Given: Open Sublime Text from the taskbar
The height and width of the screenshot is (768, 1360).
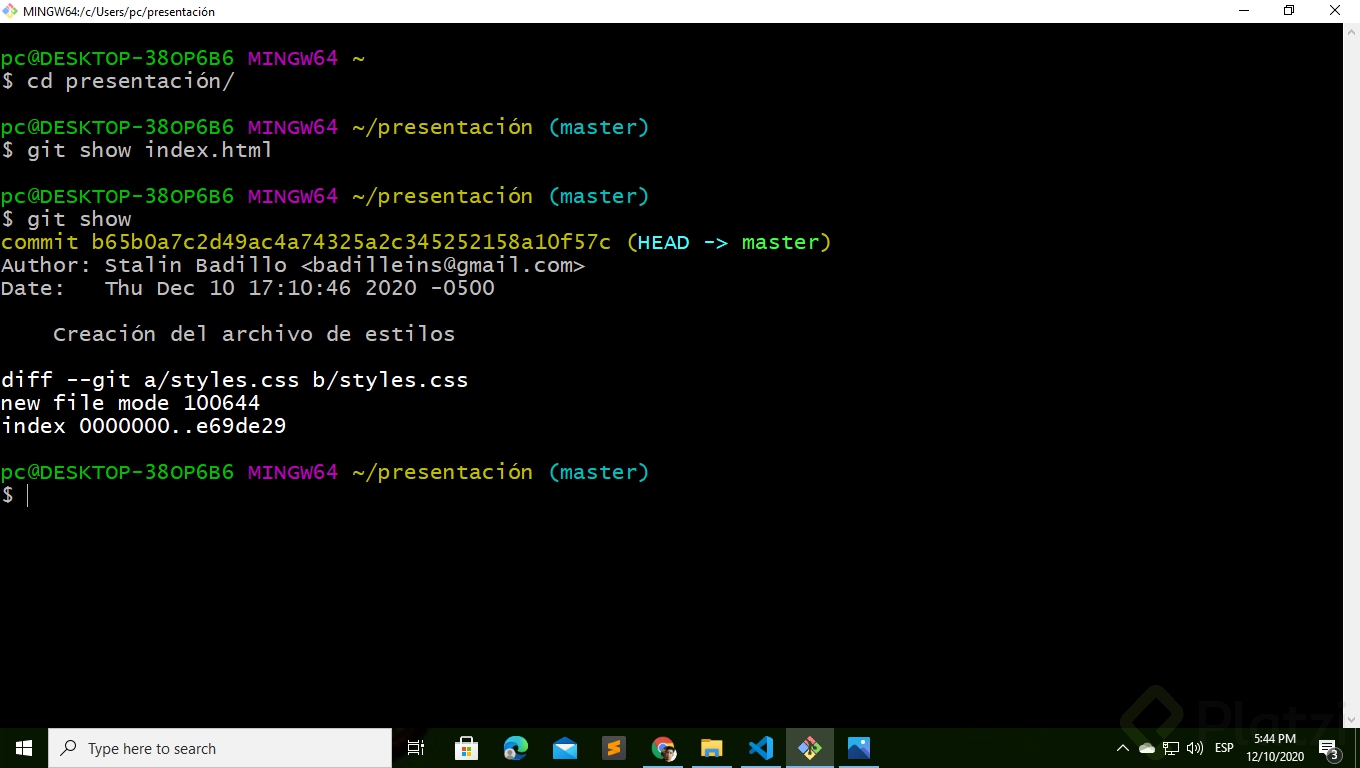Looking at the screenshot, I should pos(613,748).
